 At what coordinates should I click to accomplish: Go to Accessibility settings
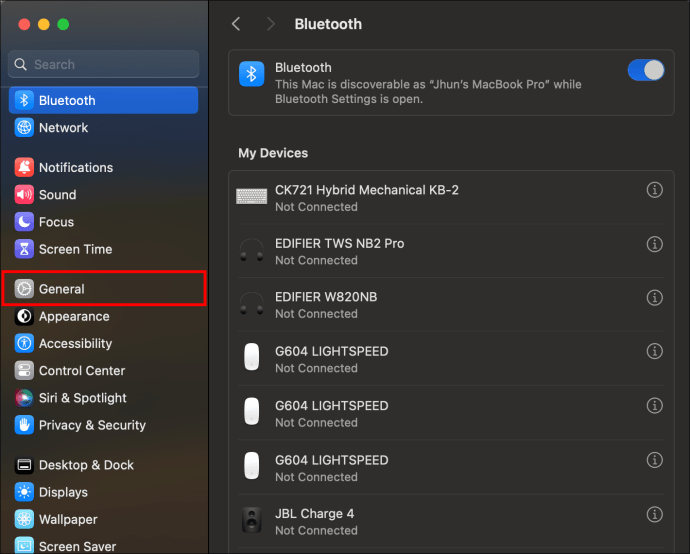click(x=75, y=343)
